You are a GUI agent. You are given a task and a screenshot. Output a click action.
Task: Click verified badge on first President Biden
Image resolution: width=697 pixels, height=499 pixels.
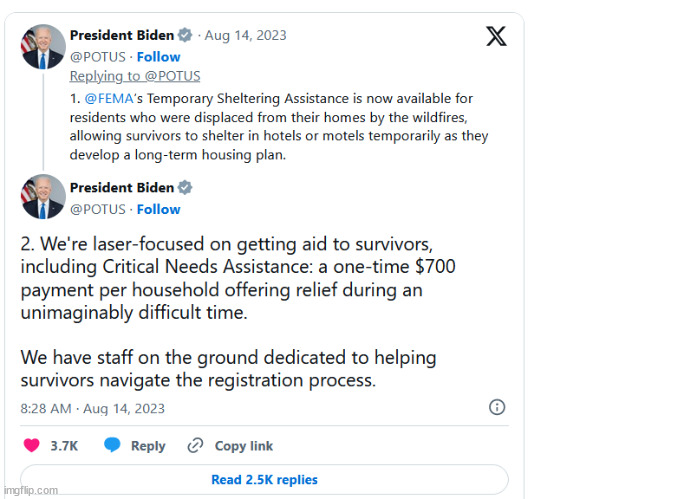pyautogui.click(x=185, y=35)
